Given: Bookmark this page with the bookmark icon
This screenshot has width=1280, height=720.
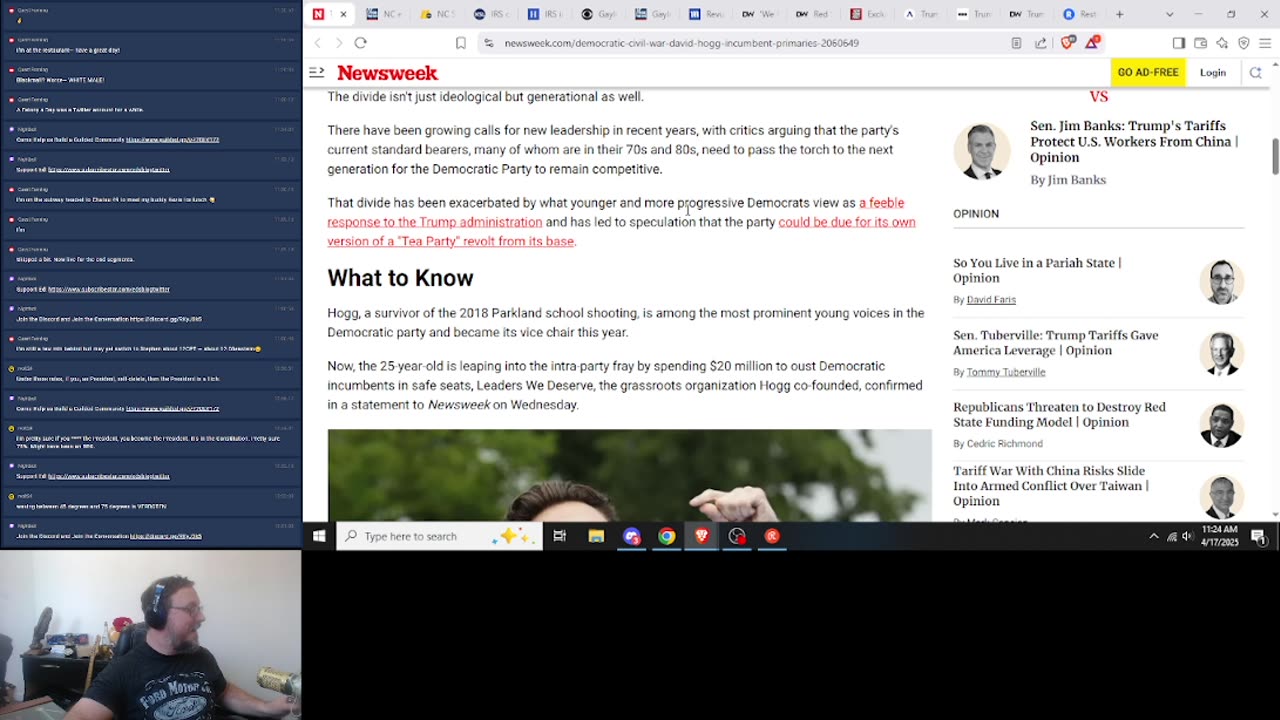Looking at the screenshot, I should pos(461,43).
